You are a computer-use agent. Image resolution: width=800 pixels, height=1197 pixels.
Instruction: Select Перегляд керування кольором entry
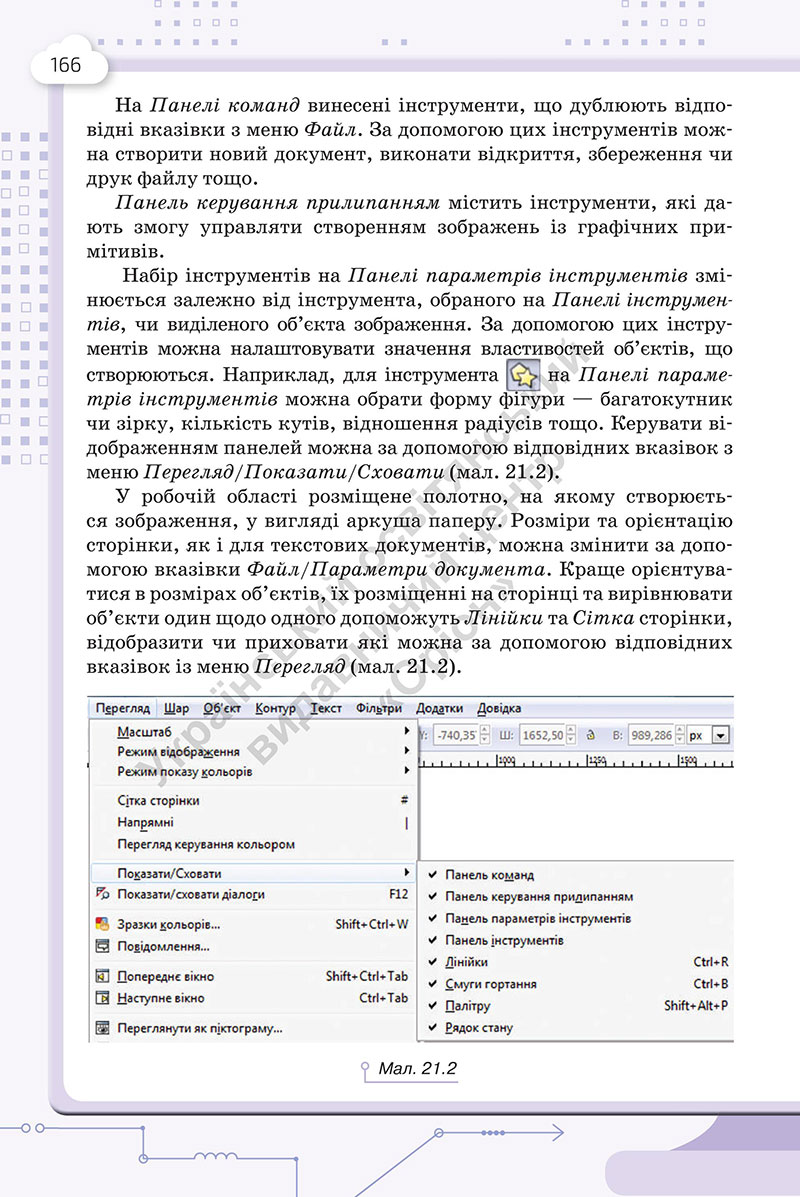pyautogui.click(x=252, y=844)
